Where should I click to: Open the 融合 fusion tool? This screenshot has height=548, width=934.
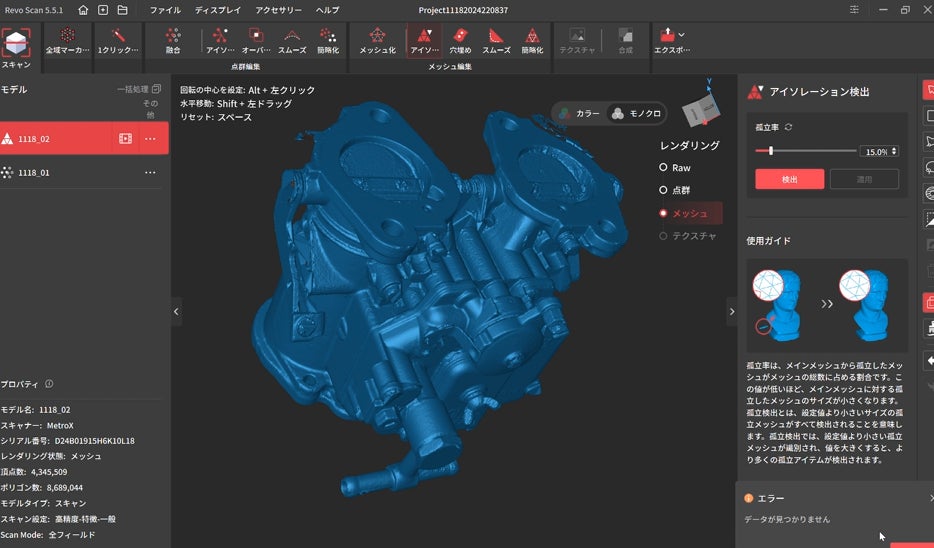coord(173,40)
